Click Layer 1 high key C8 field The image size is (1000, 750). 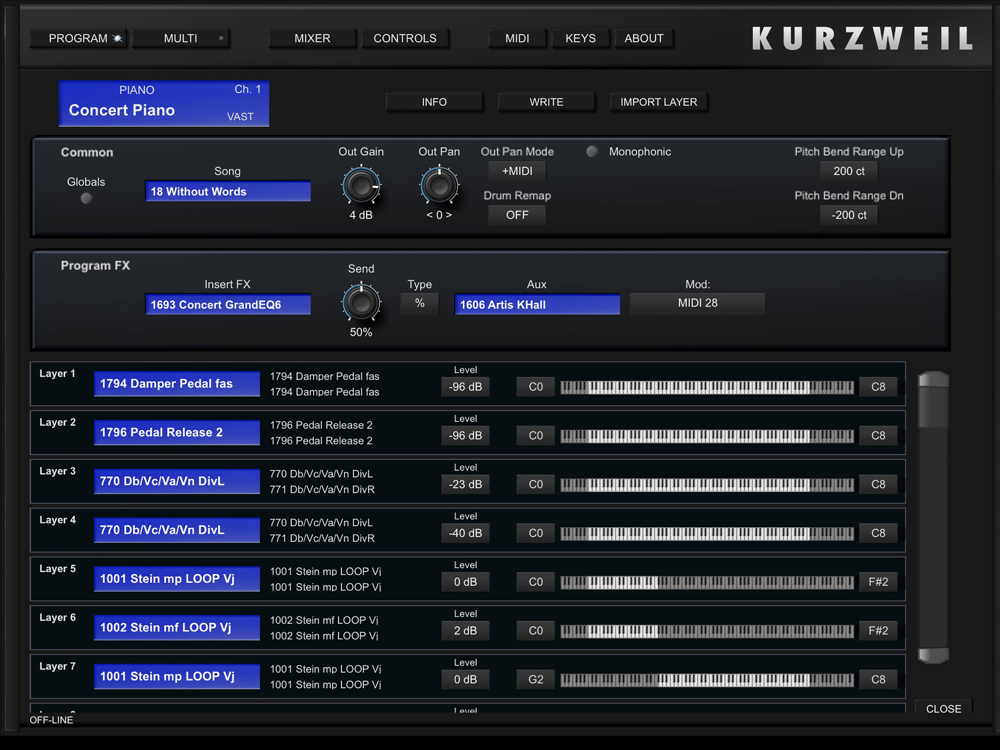pyautogui.click(x=878, y=386)
